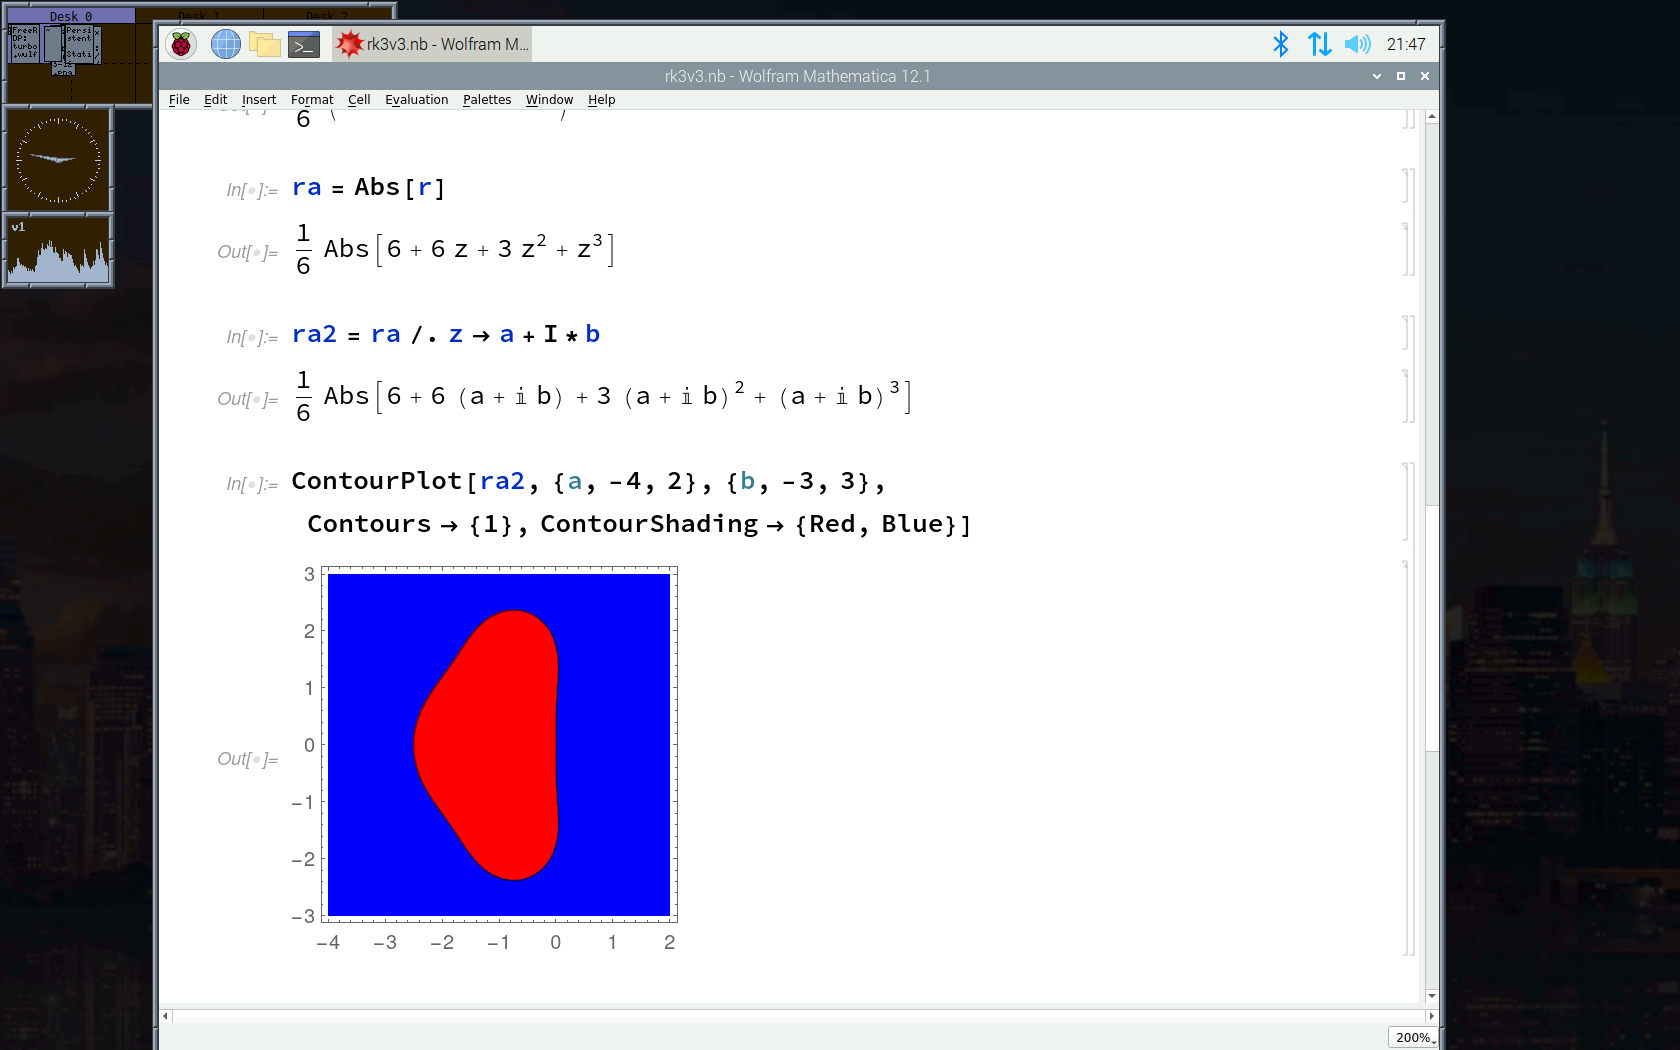Open the 200% magnification dropdown
The height and width of the screenshot is (1050, 1680).
tap(1414, 1037)
